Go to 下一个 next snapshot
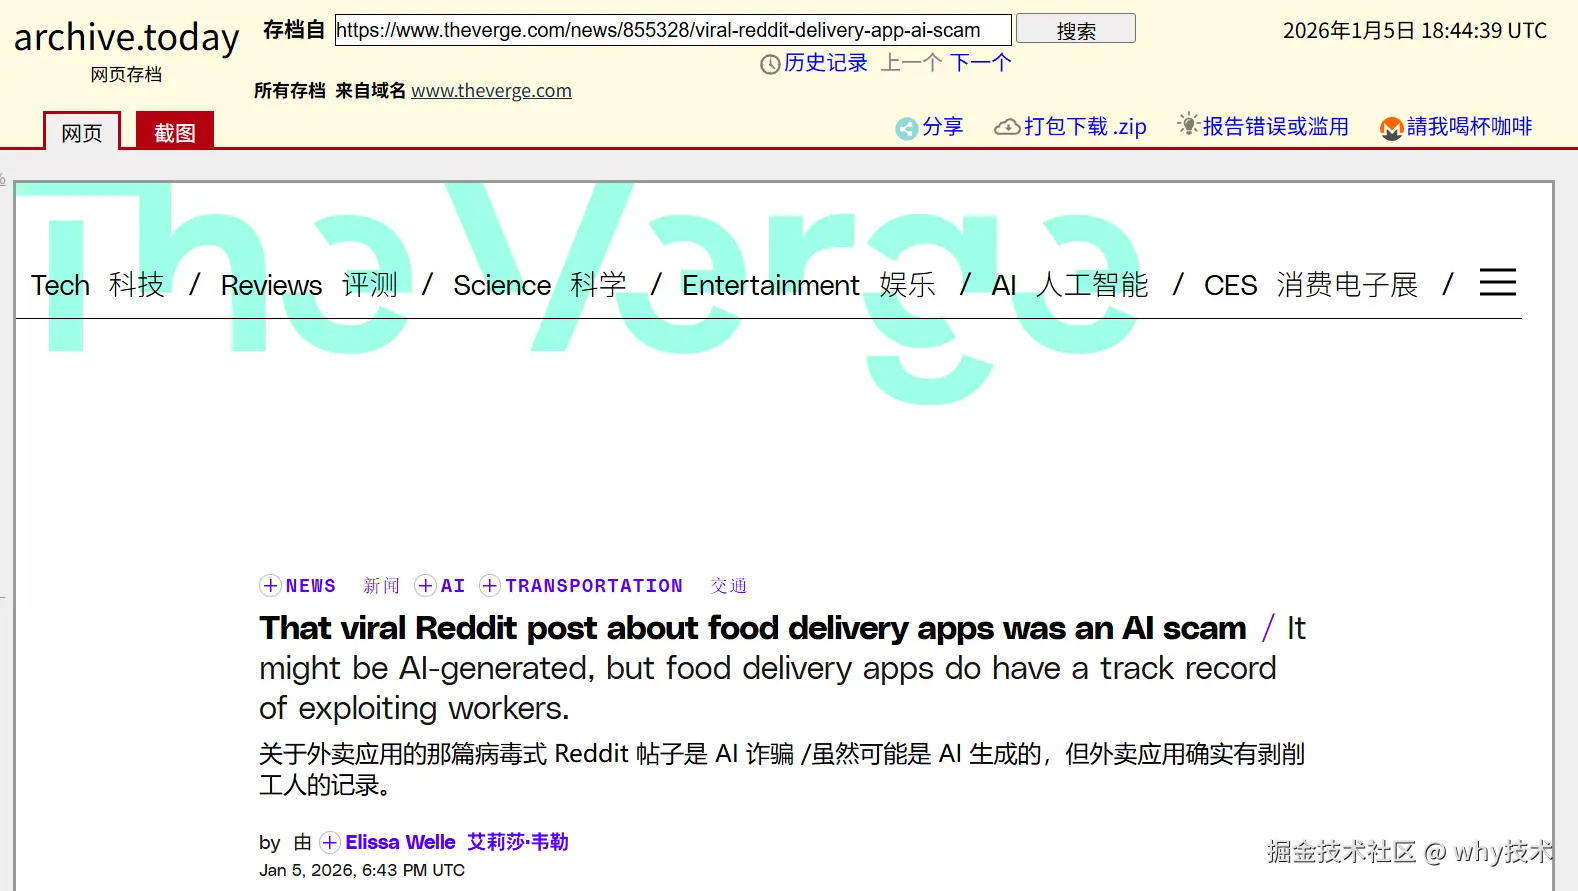 tap(980, 63)
